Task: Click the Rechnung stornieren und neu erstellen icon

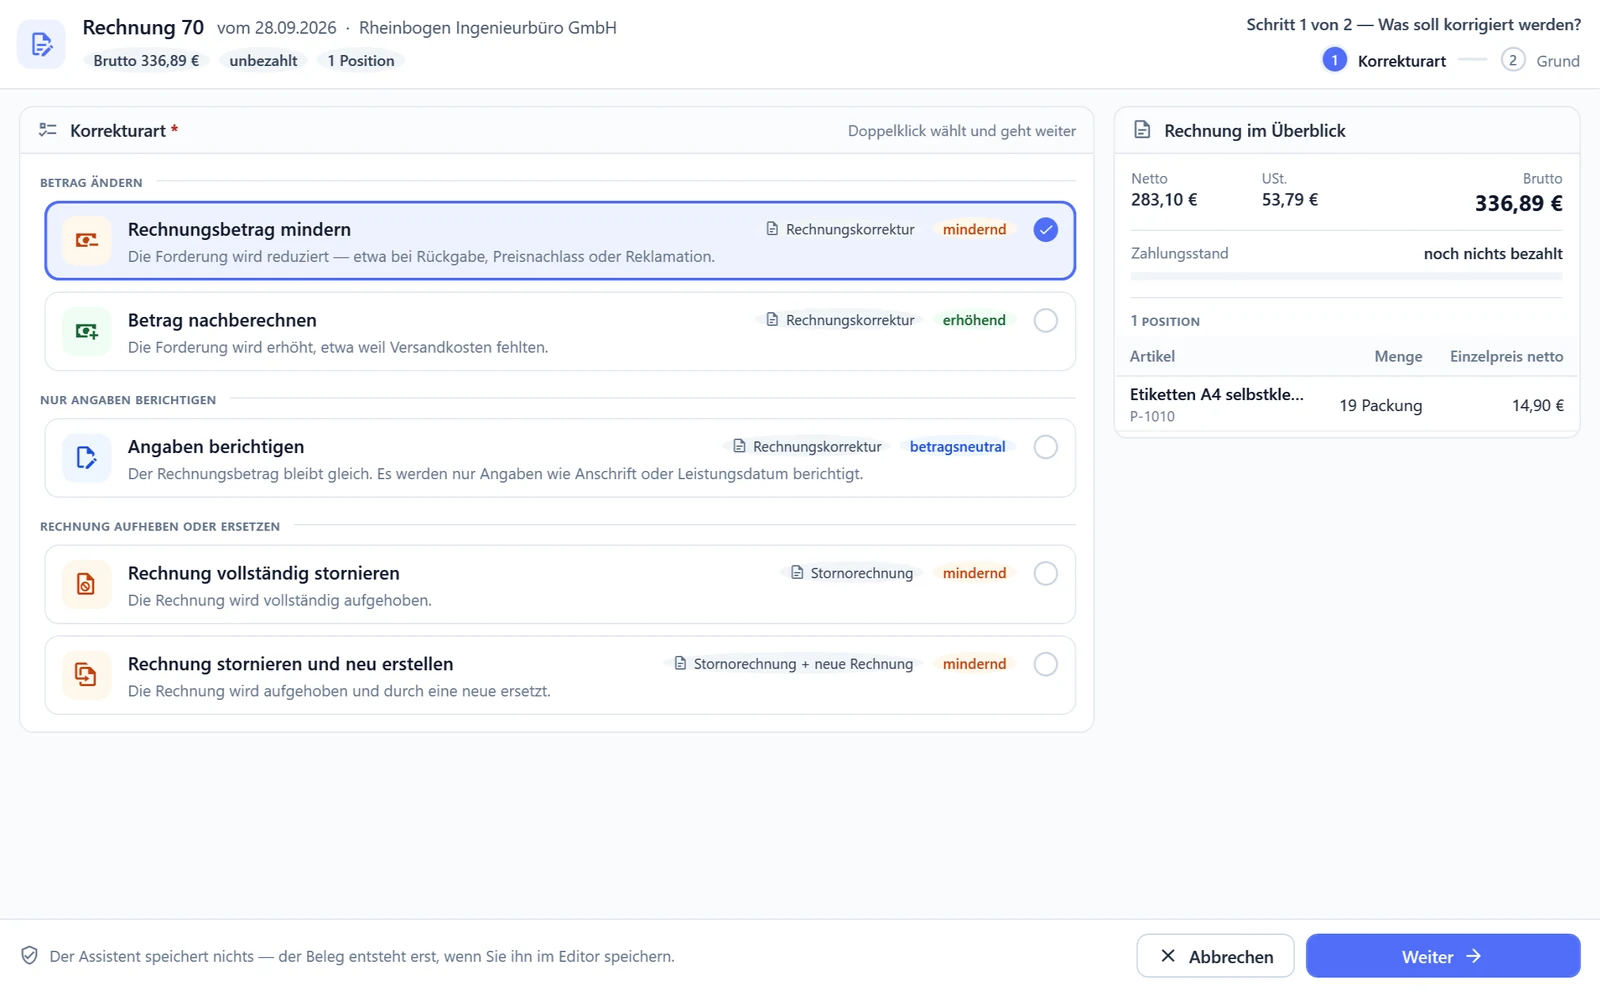Action: 86,675
